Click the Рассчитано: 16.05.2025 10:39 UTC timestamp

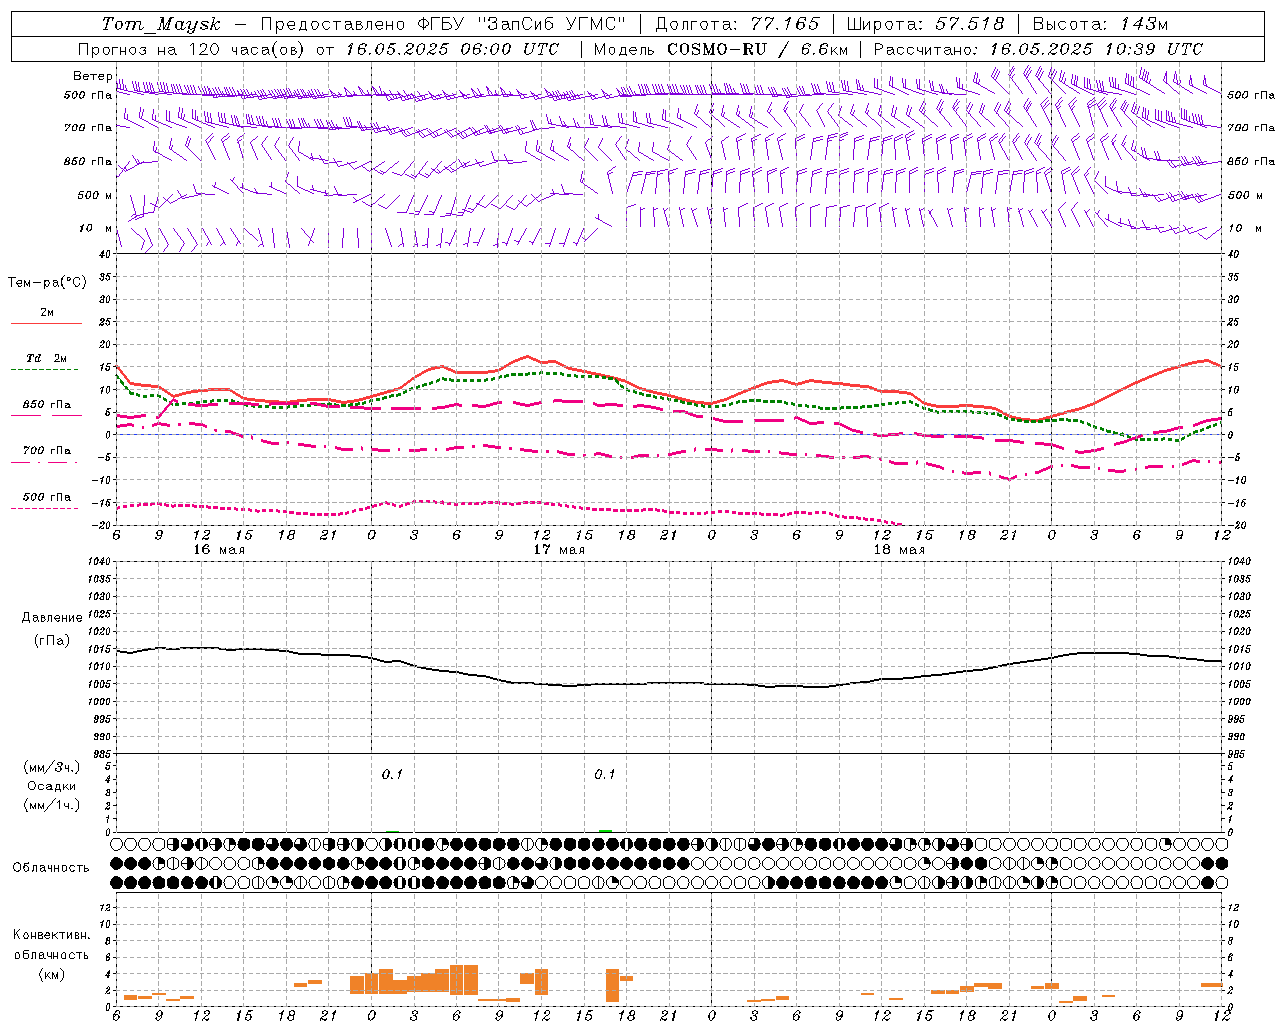1038,49
